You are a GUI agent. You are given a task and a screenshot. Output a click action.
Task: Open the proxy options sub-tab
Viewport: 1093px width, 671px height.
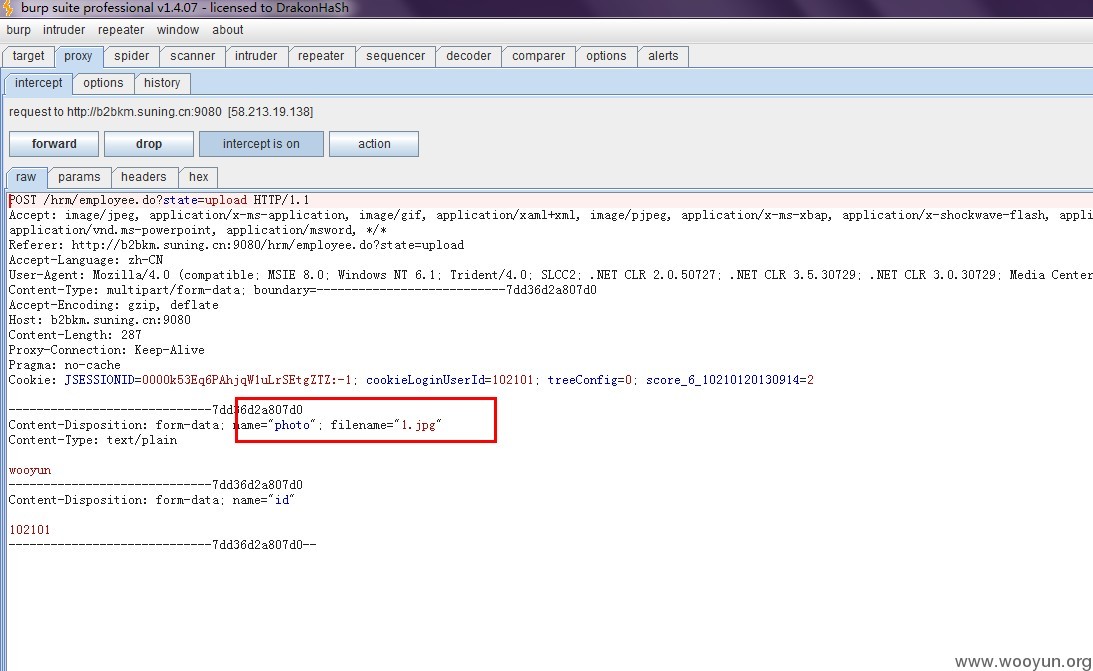103,83
